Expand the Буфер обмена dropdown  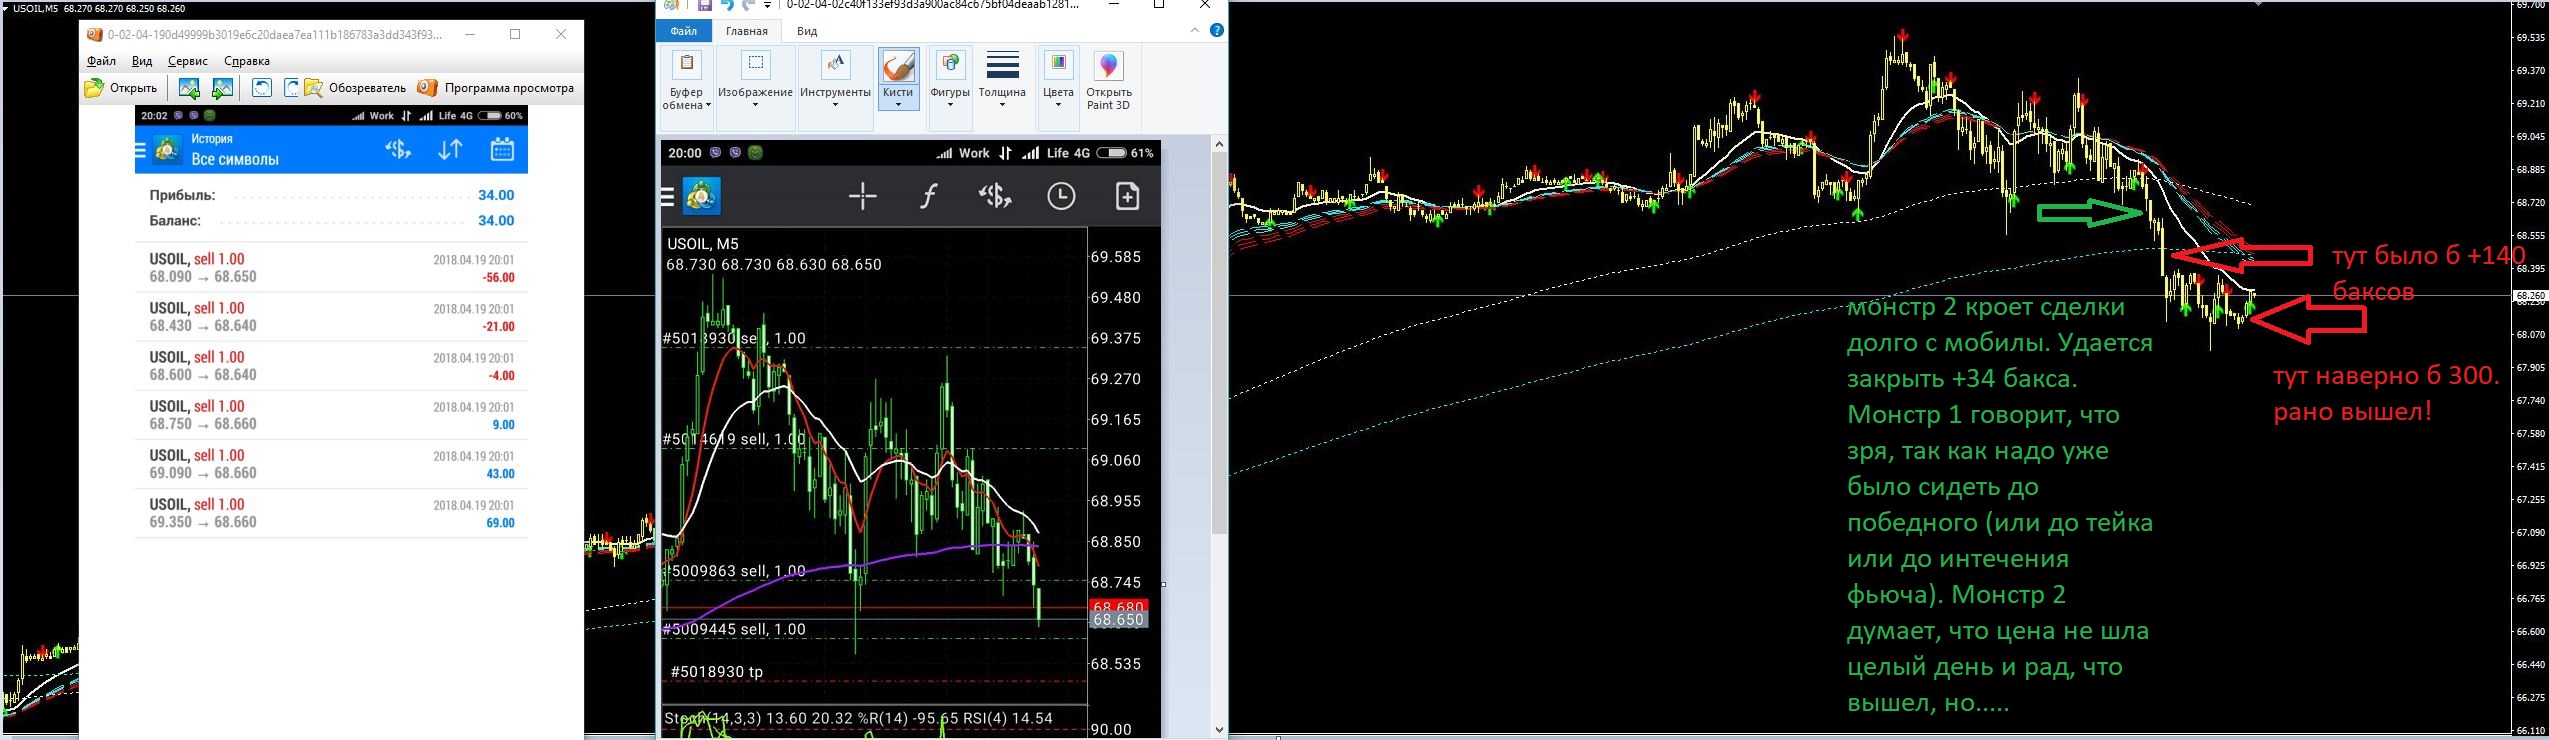(687, 88)
